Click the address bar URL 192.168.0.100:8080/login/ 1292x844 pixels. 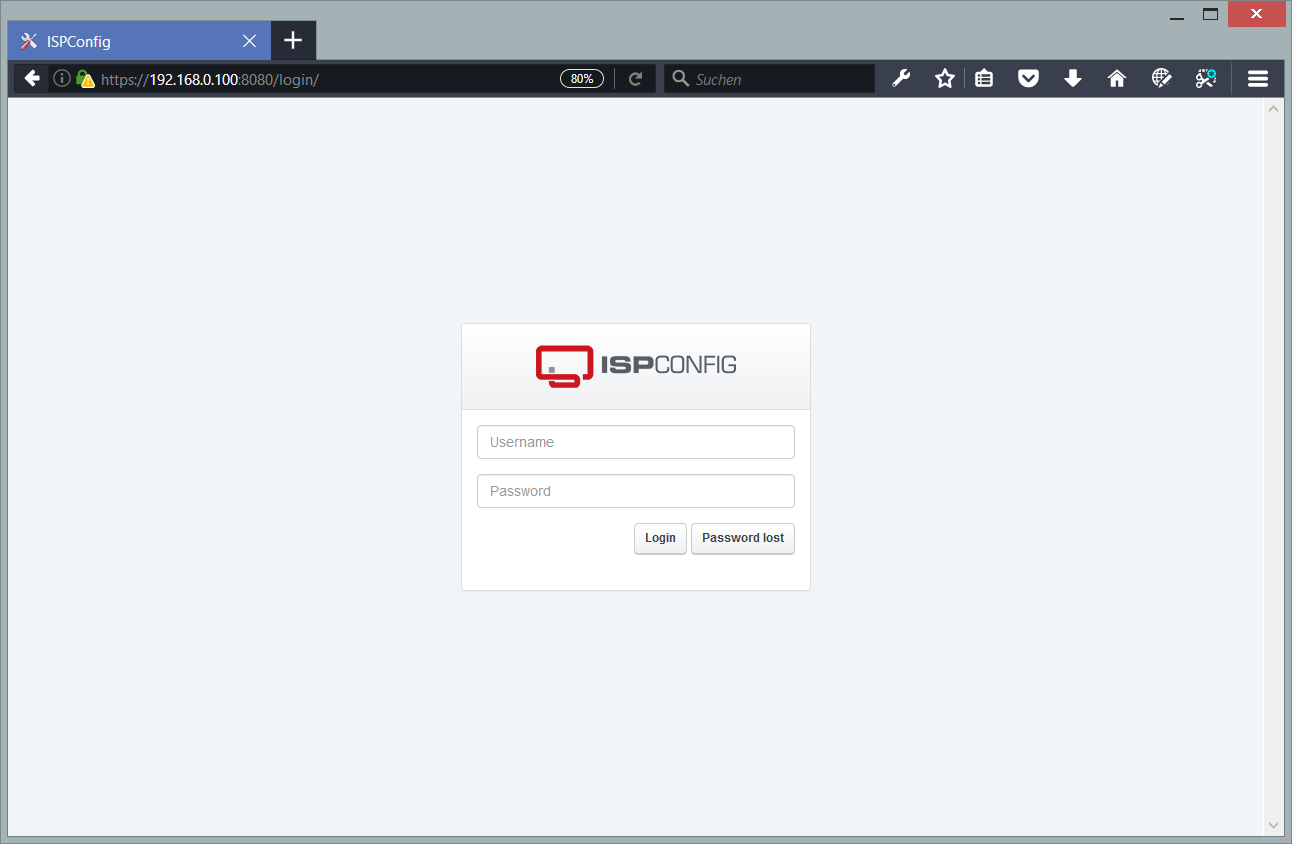coord(209,79)
